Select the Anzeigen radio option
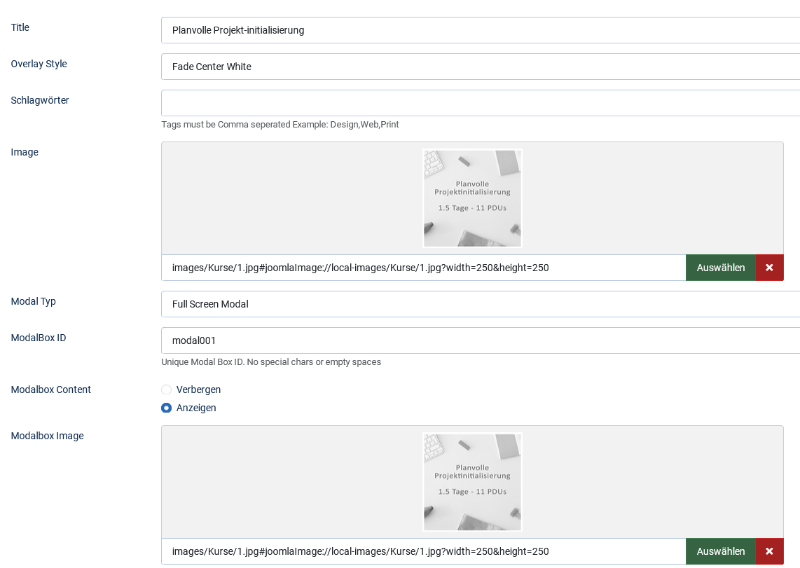This screenshot has height=568, width=800. [x=166, y=408]
